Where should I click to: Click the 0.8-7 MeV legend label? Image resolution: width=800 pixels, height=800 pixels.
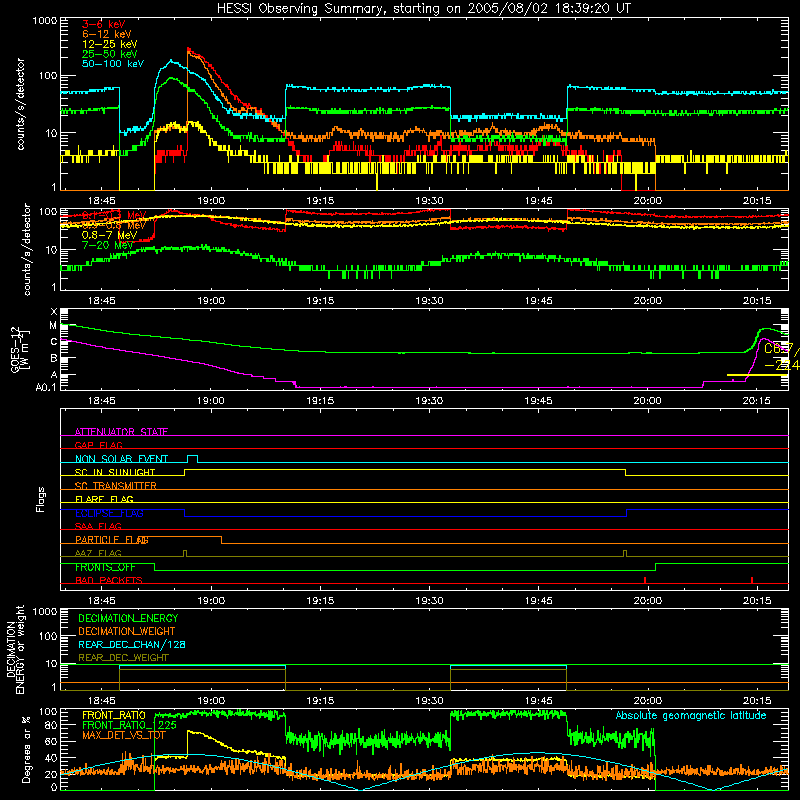click(109, 235)
